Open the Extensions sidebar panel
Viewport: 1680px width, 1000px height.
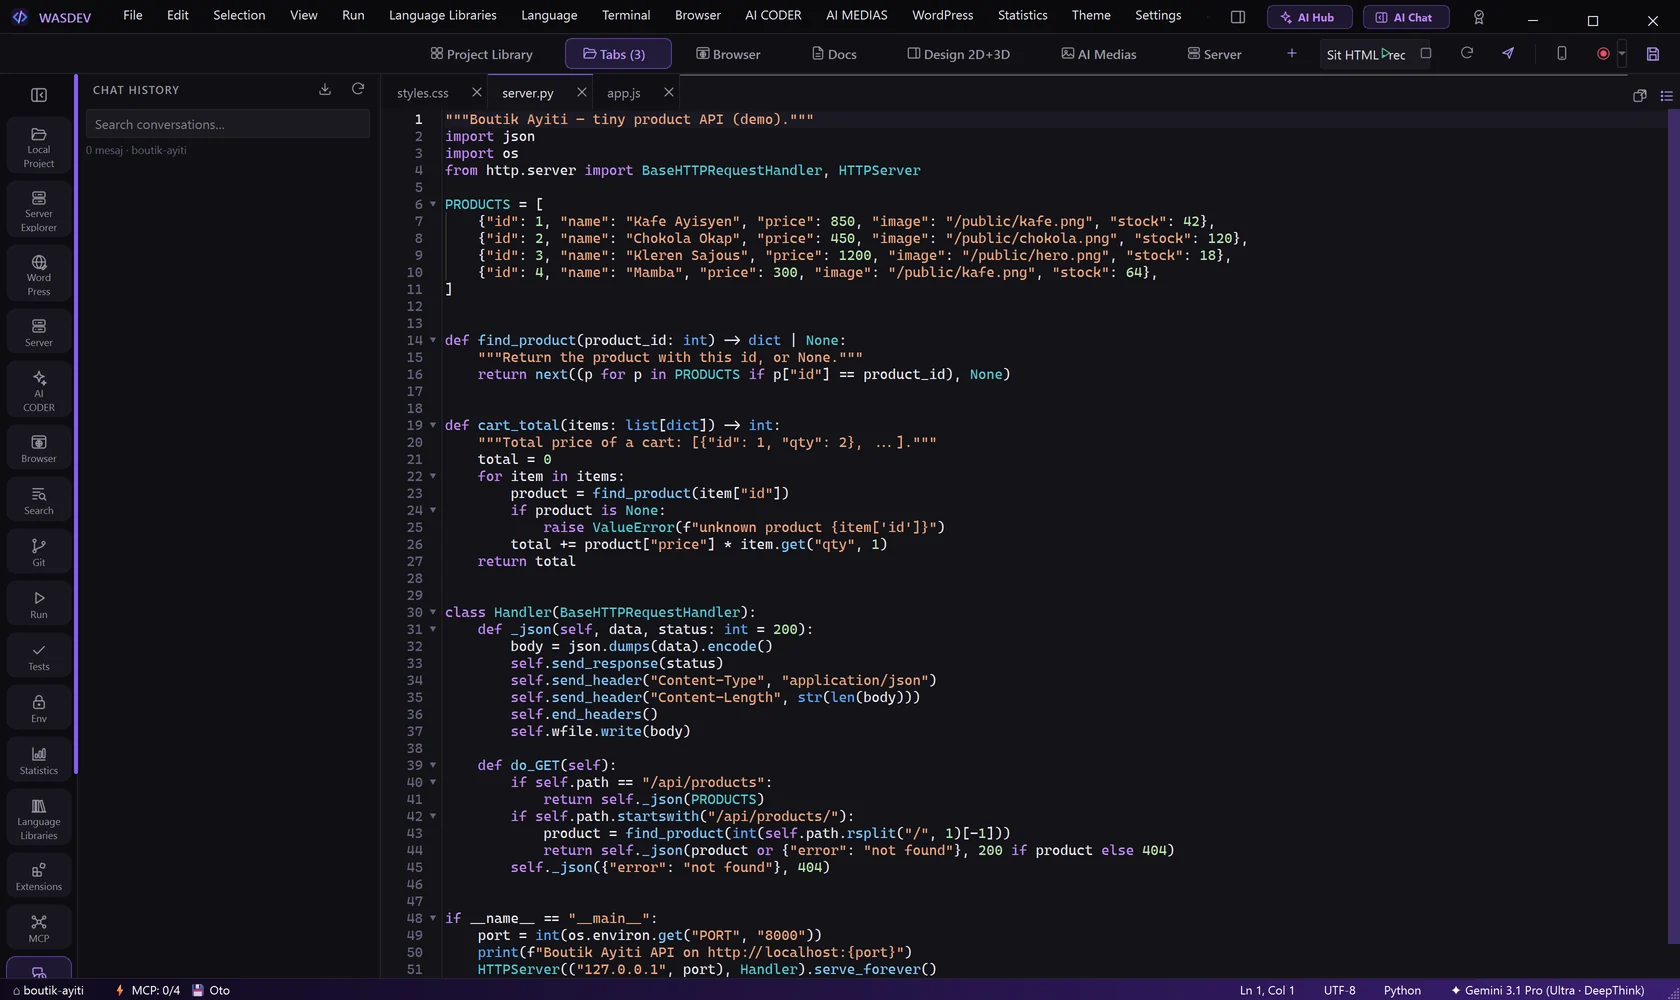[39, 876]
